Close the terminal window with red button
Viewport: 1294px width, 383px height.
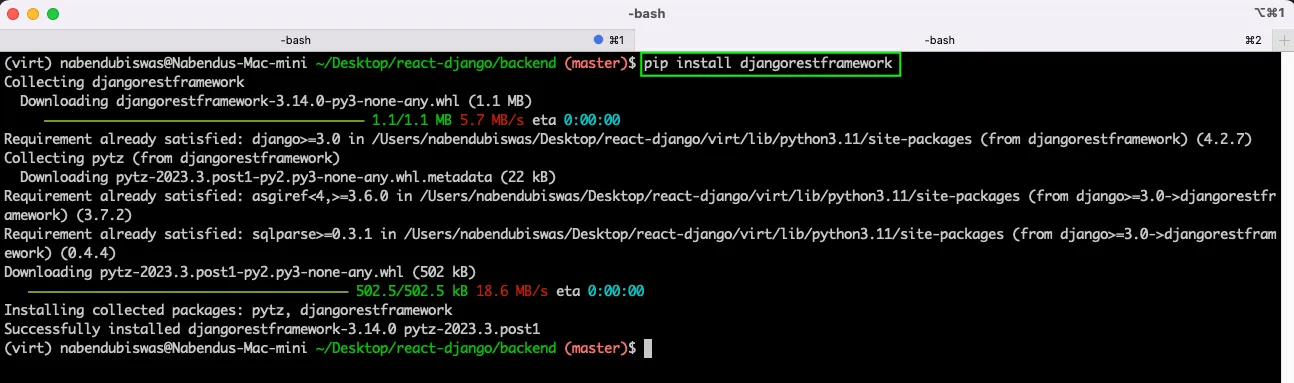coord(13,15)
